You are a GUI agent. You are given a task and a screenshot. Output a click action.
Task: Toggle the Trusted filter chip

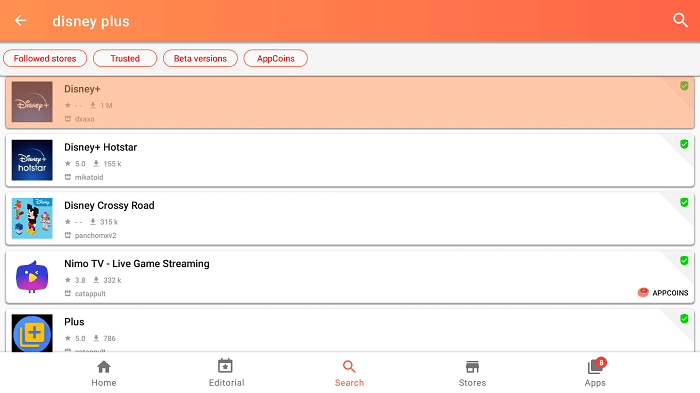(x=125, y=59)
